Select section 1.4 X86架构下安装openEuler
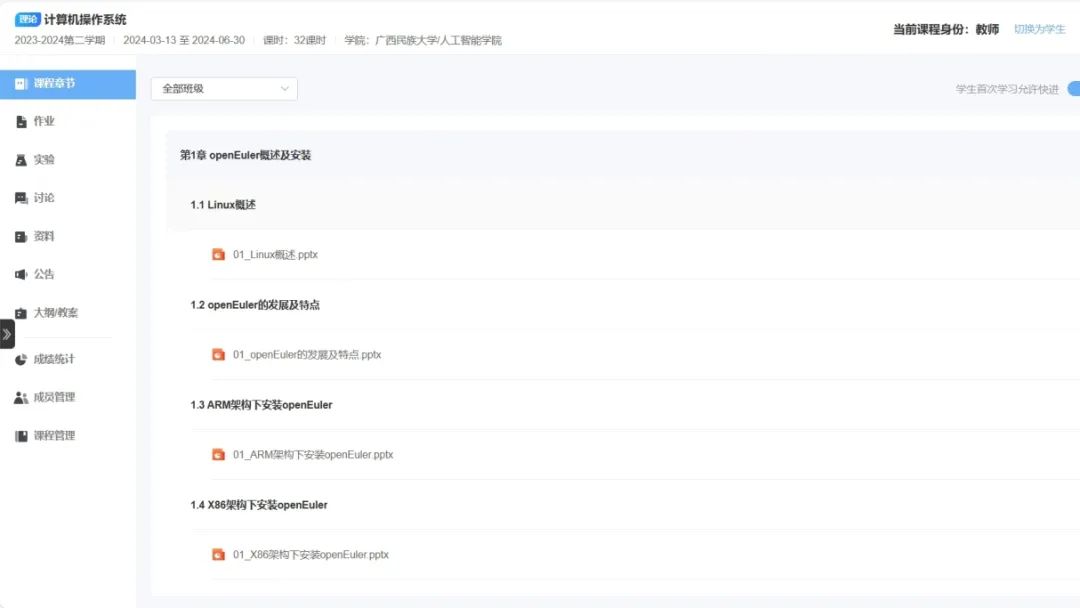 click(x=259, y=505)
